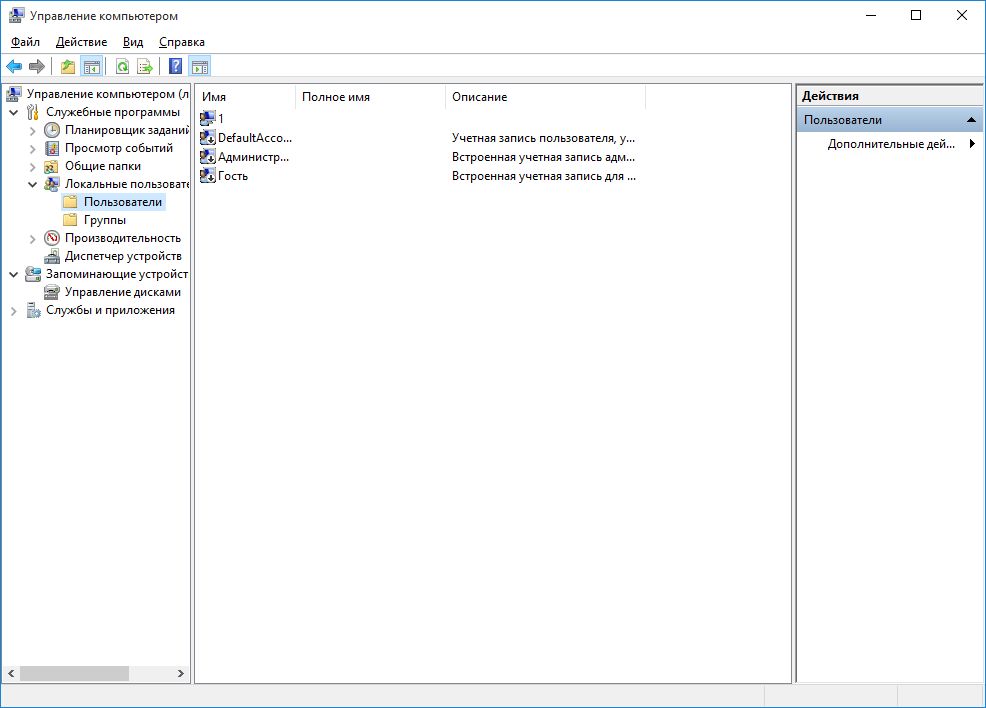Click the blue Back arrow in toolbar
The image size is (986, 708).
[14, 67]
